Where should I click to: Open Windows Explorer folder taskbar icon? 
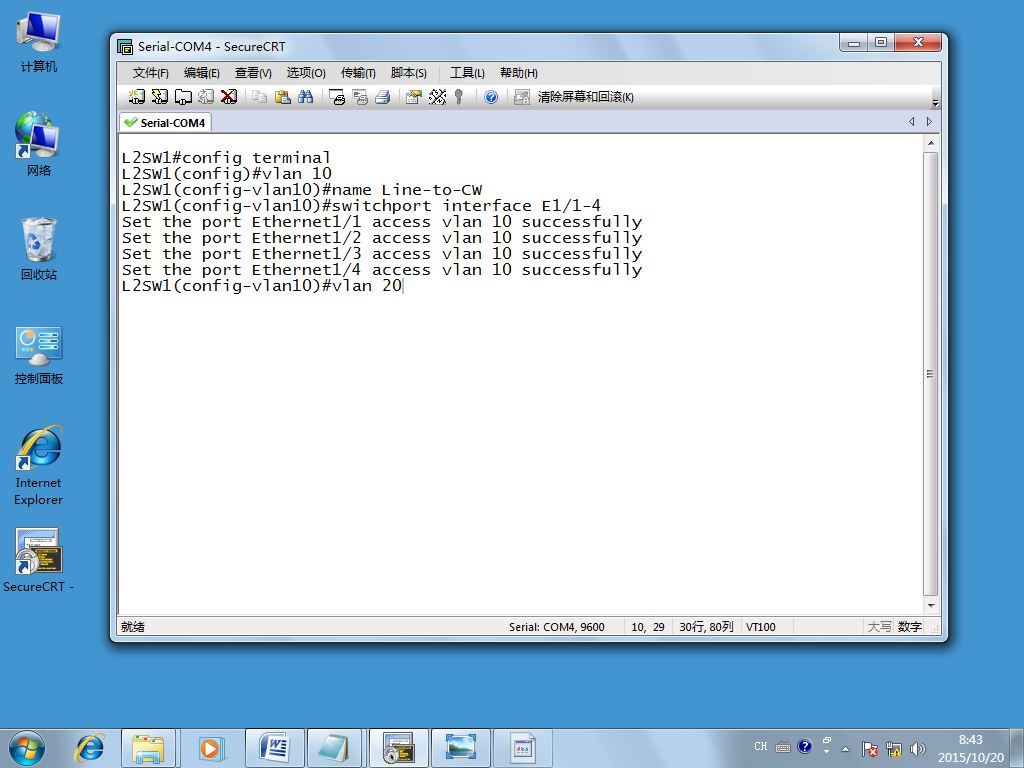point(148,748)
